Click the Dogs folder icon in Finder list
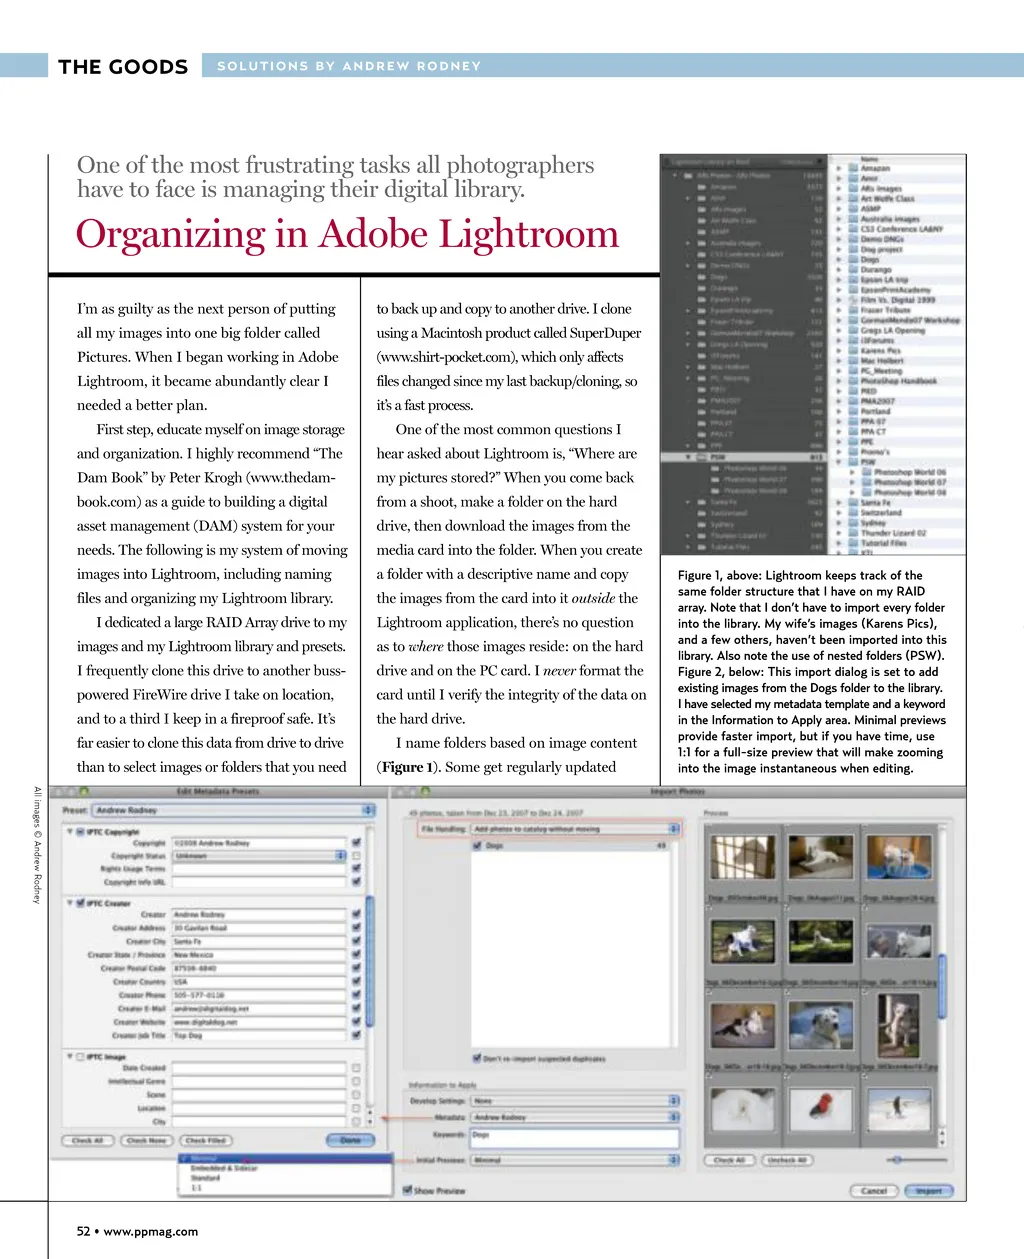1024x1259 pixels. (853, 259)
